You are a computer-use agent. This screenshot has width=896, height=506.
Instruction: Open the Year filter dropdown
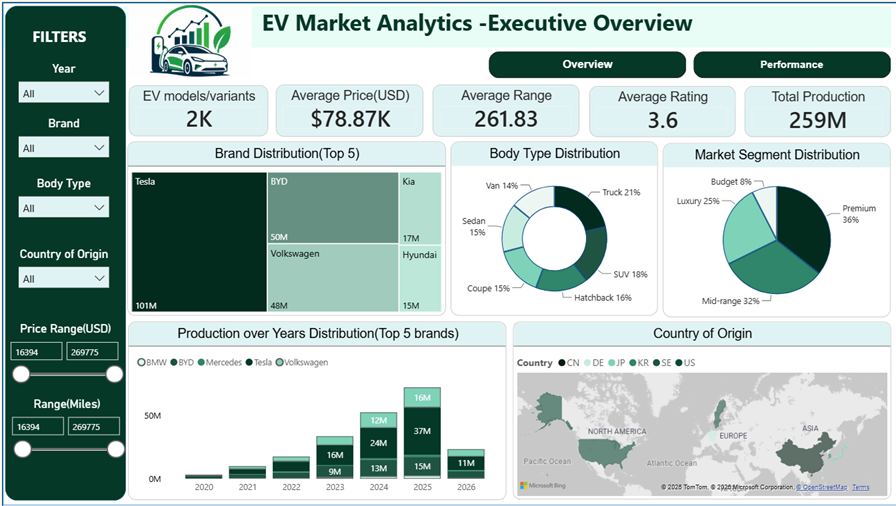(63, 93)
